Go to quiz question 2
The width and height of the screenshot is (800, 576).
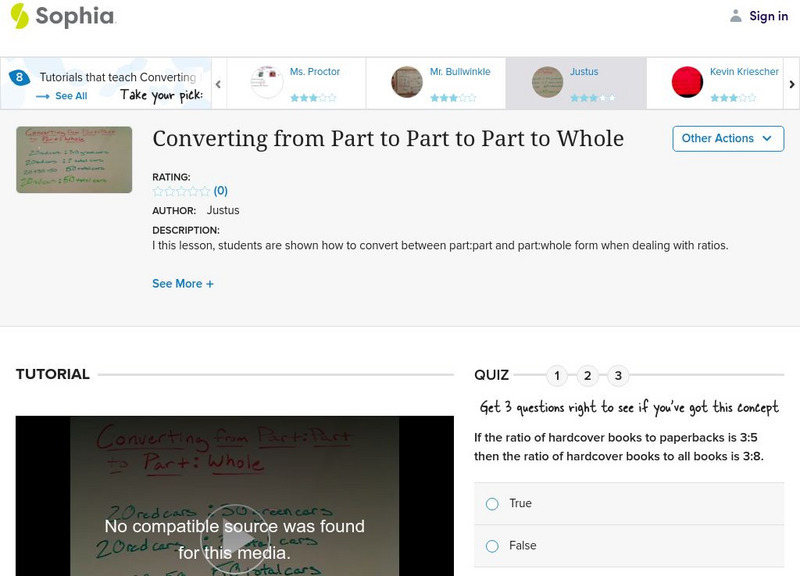[x=588, y=376]
